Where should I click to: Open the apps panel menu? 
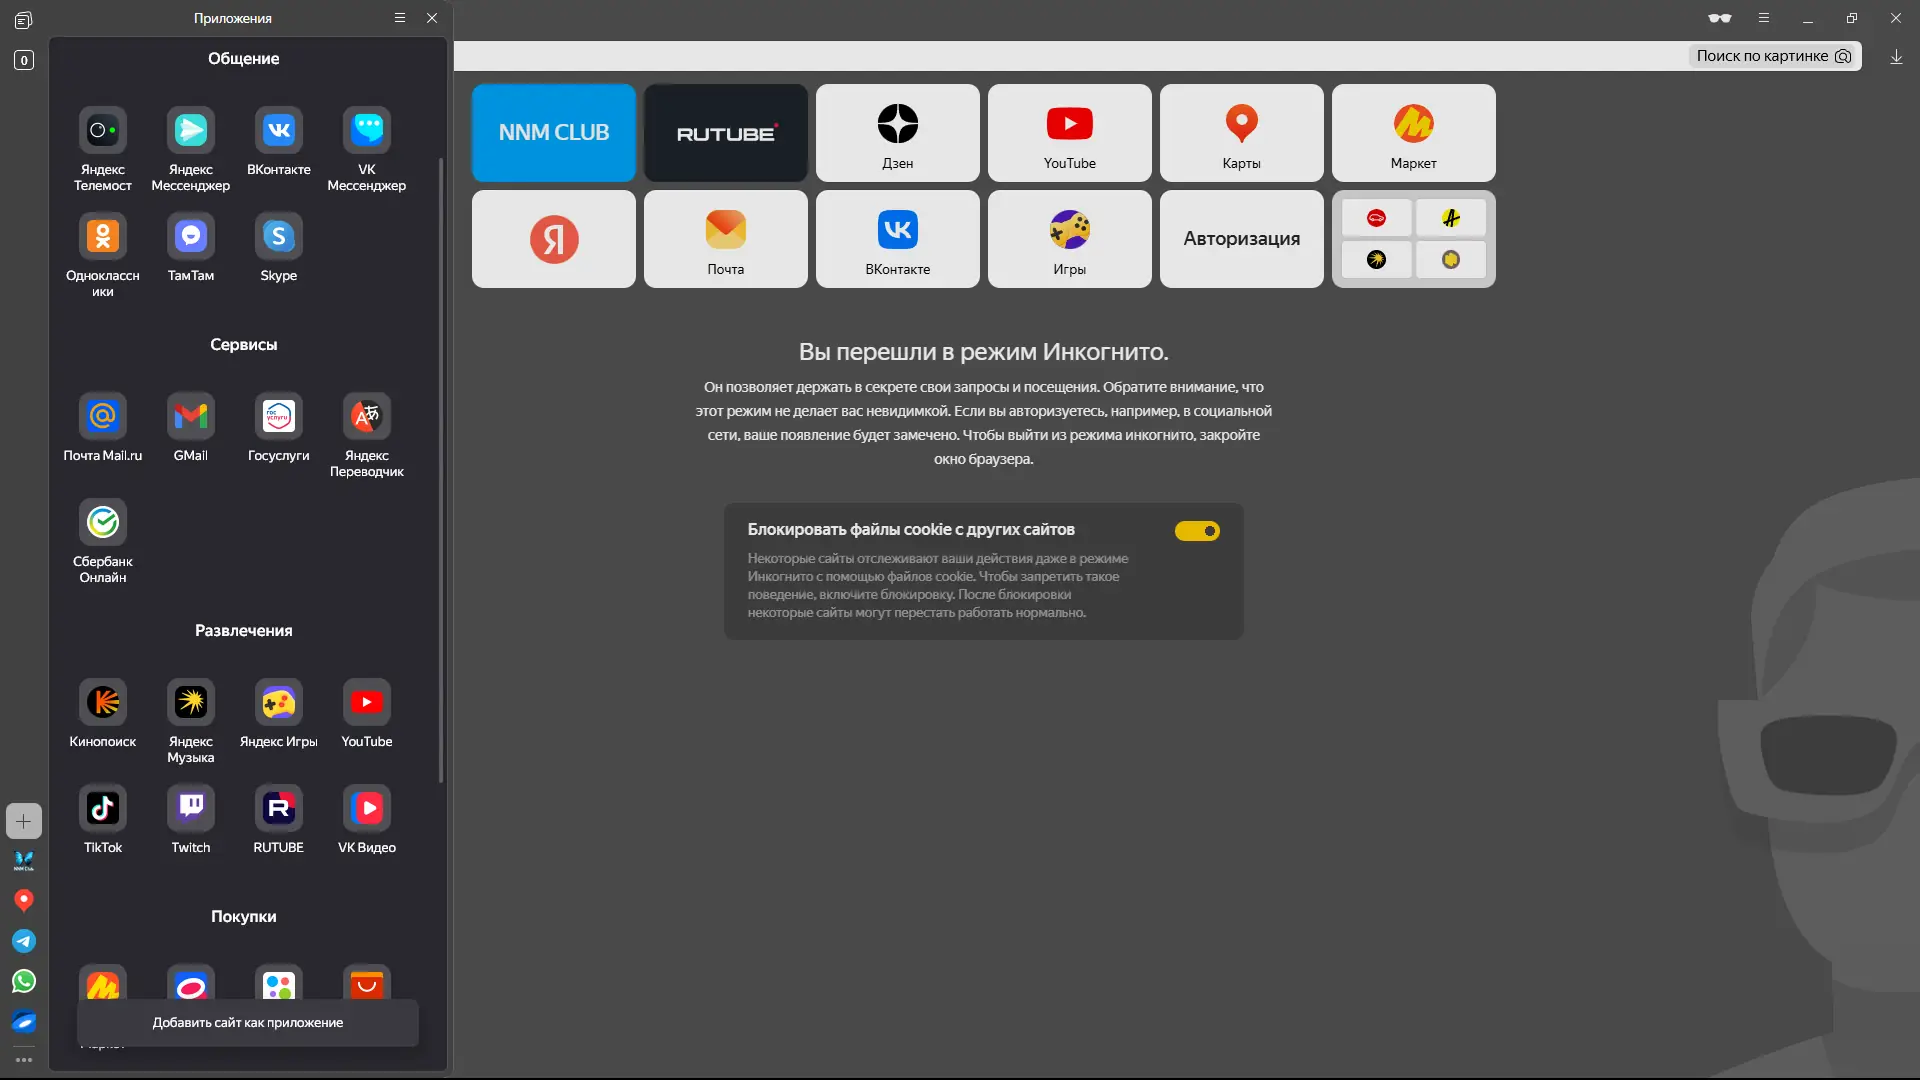point(399,17)
